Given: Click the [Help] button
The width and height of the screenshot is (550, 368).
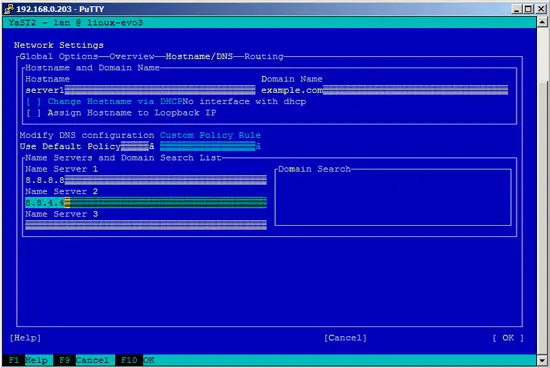Looking at the screenshot, I should (x=25, y=338).
